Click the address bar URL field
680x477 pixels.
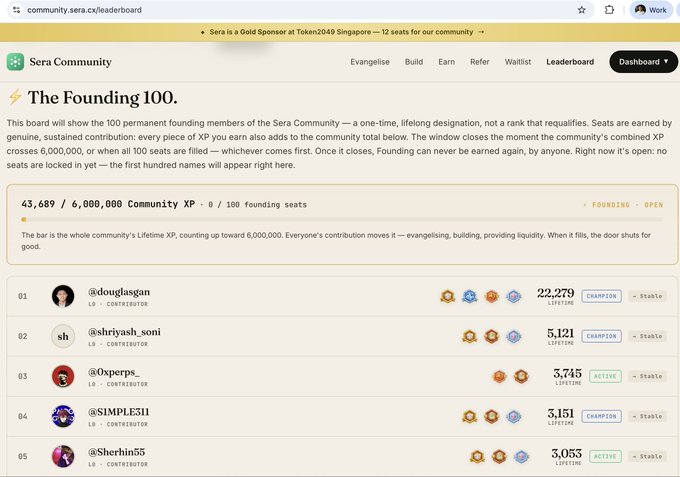(x=299, y=10)
